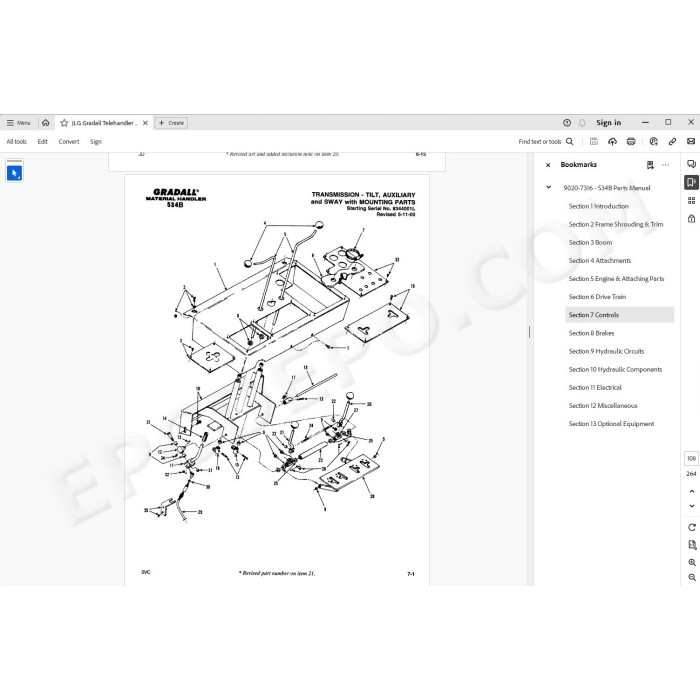Open 9020-7316 - 534B Parts Manual bookmark

pyautogui.click(x=607, y=188)
